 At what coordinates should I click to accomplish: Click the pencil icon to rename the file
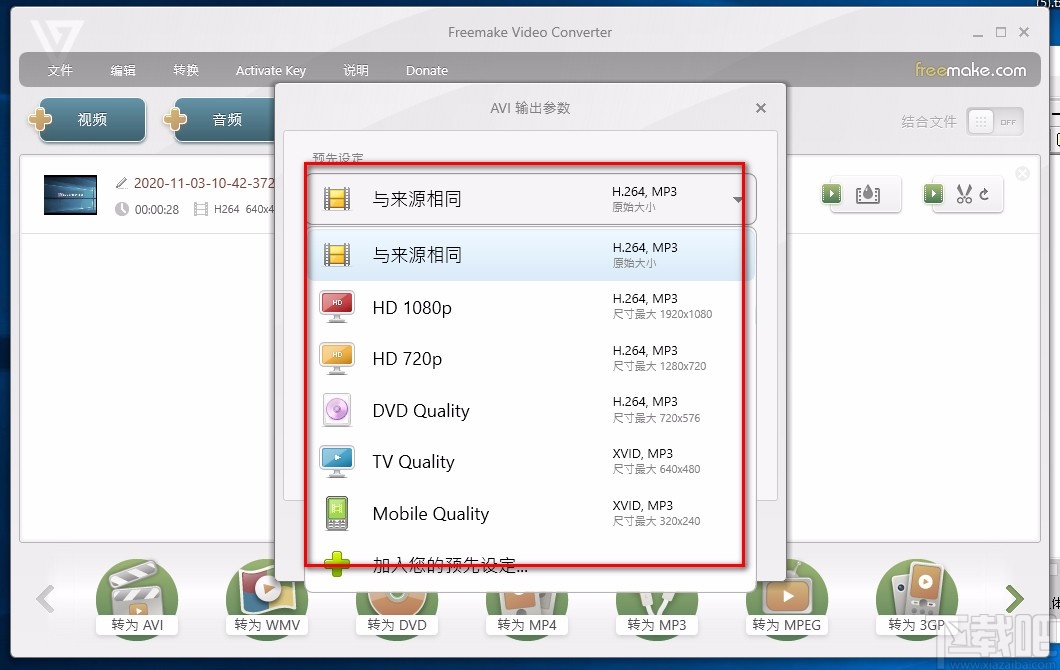[x=122, y=183]
